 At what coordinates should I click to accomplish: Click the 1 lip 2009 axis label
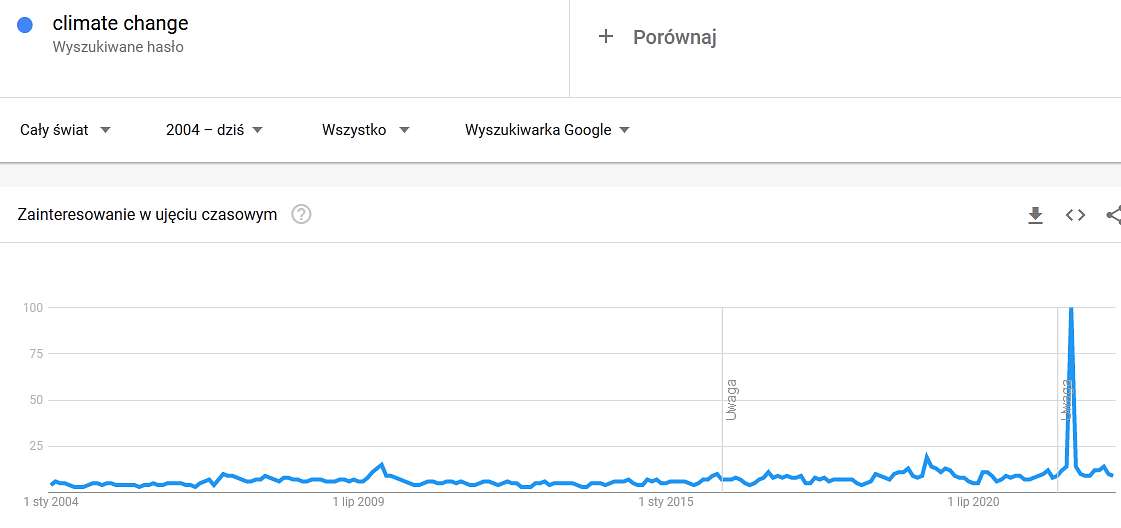click(x=358, y=502)
